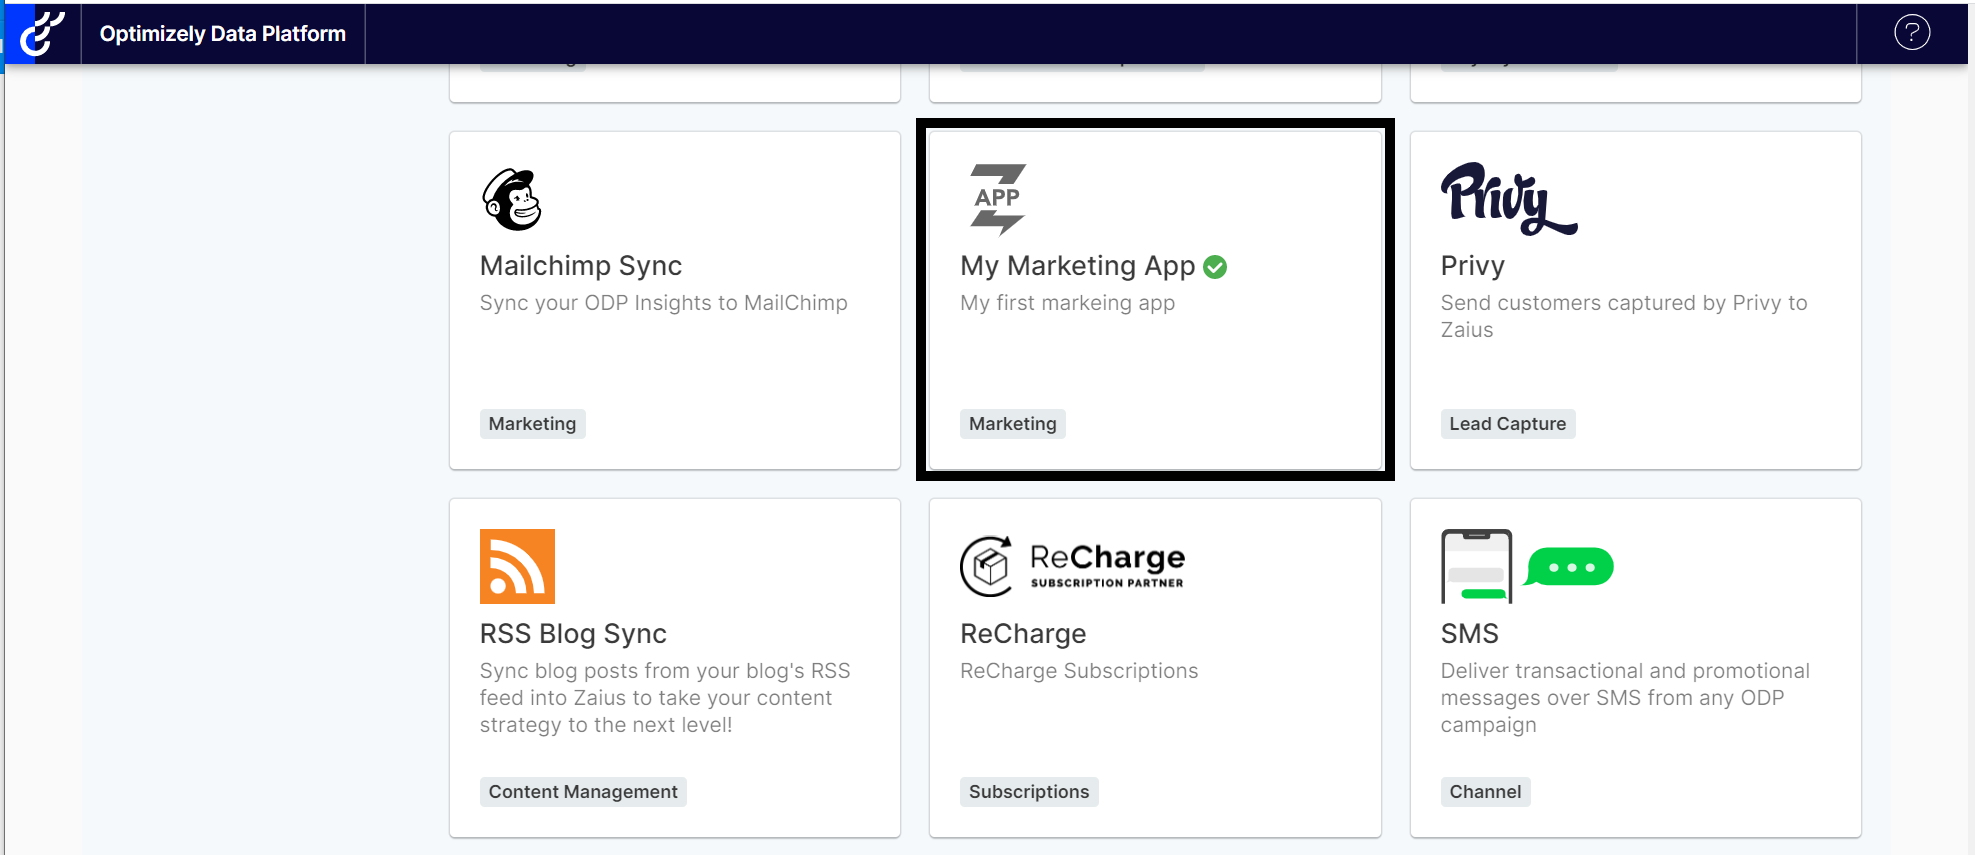Click Marketing tag on My Marketing App card

point(1013,424)
